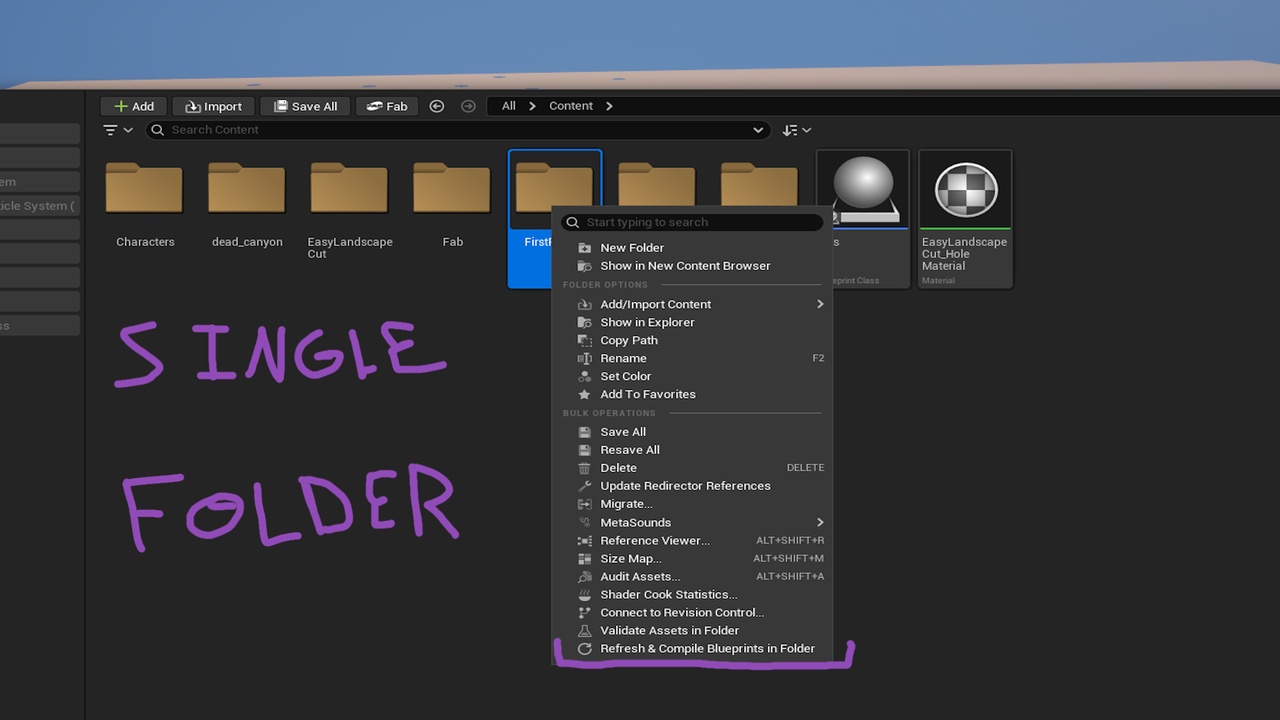Expand the Add/Import Content submenu
Screen dimensions: 1280x720
tap(692, 304)
